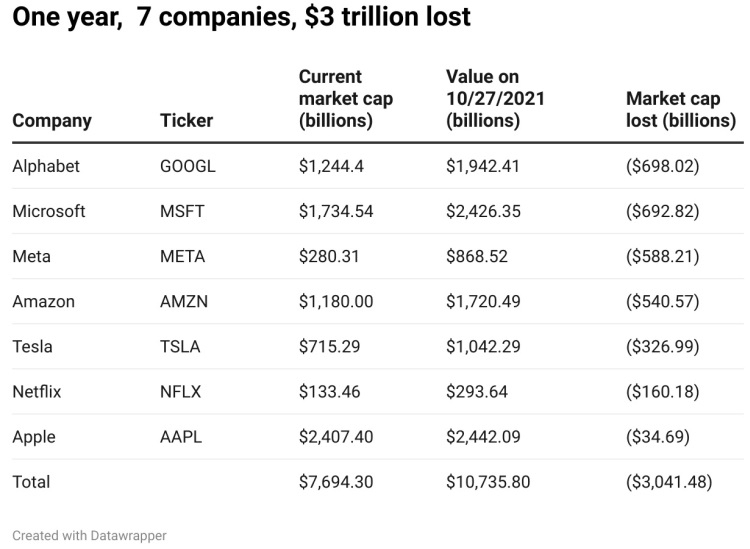Click Meta's current market cap of $280.31
750x549 pixels.
[x=328, y=256]
